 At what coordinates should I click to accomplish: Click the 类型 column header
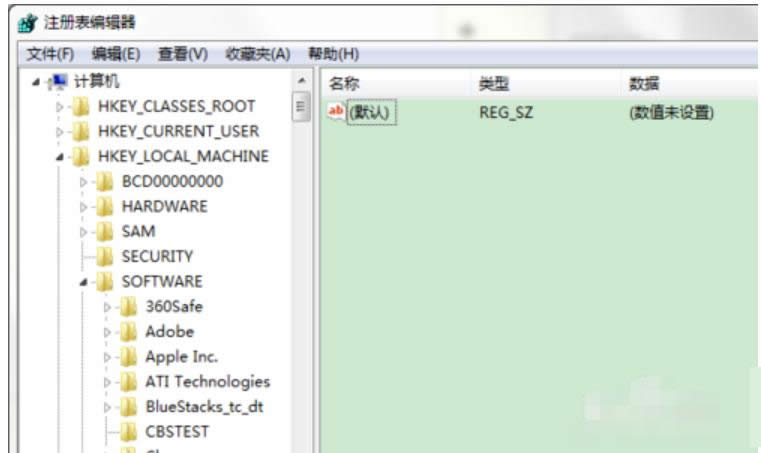[494, 84]
